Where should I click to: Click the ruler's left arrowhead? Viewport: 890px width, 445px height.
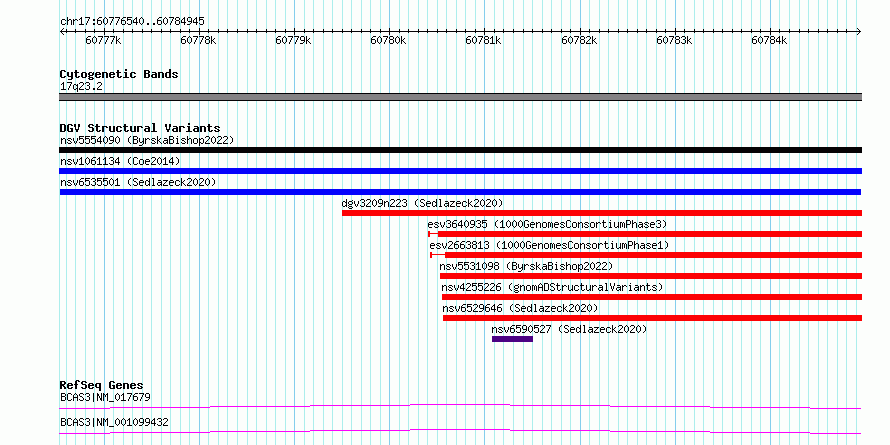62,32
